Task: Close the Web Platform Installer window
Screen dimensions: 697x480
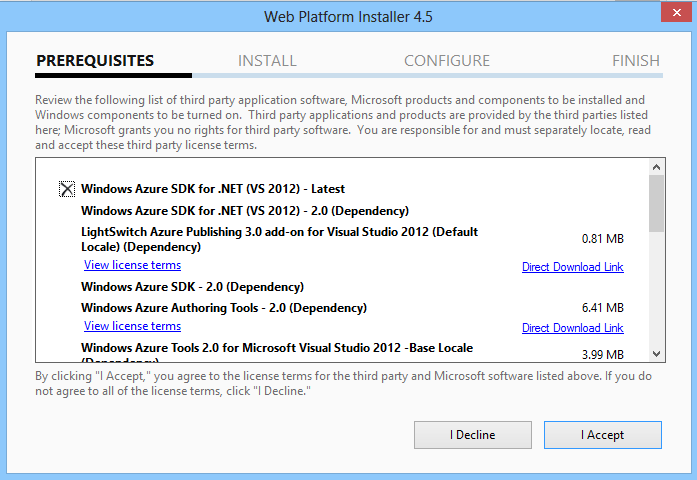Action: [676, 12]
